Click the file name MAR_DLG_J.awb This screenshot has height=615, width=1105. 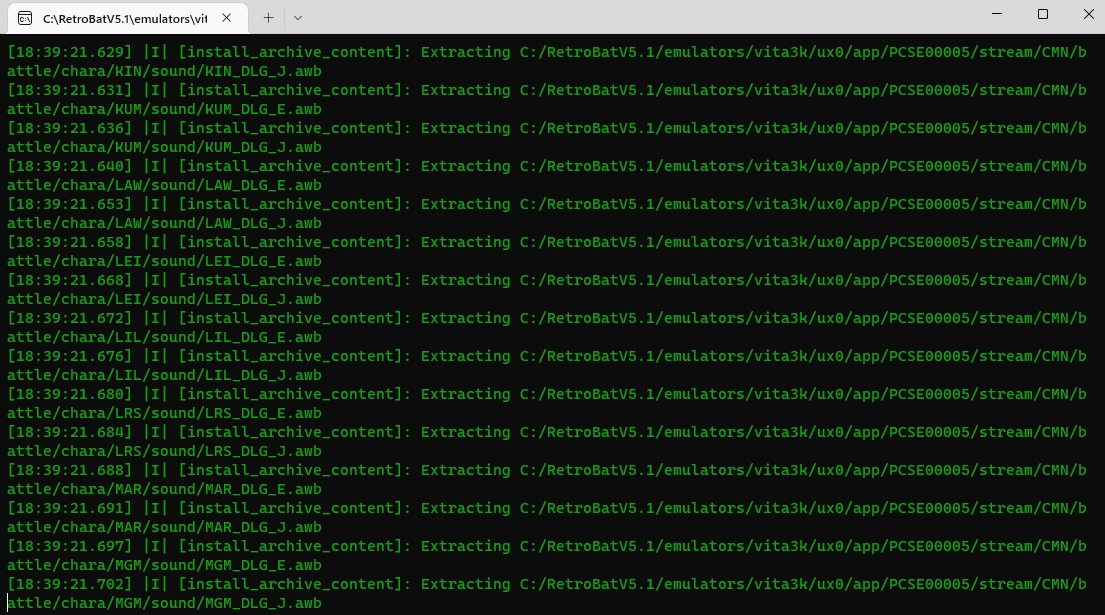point(264,528)
